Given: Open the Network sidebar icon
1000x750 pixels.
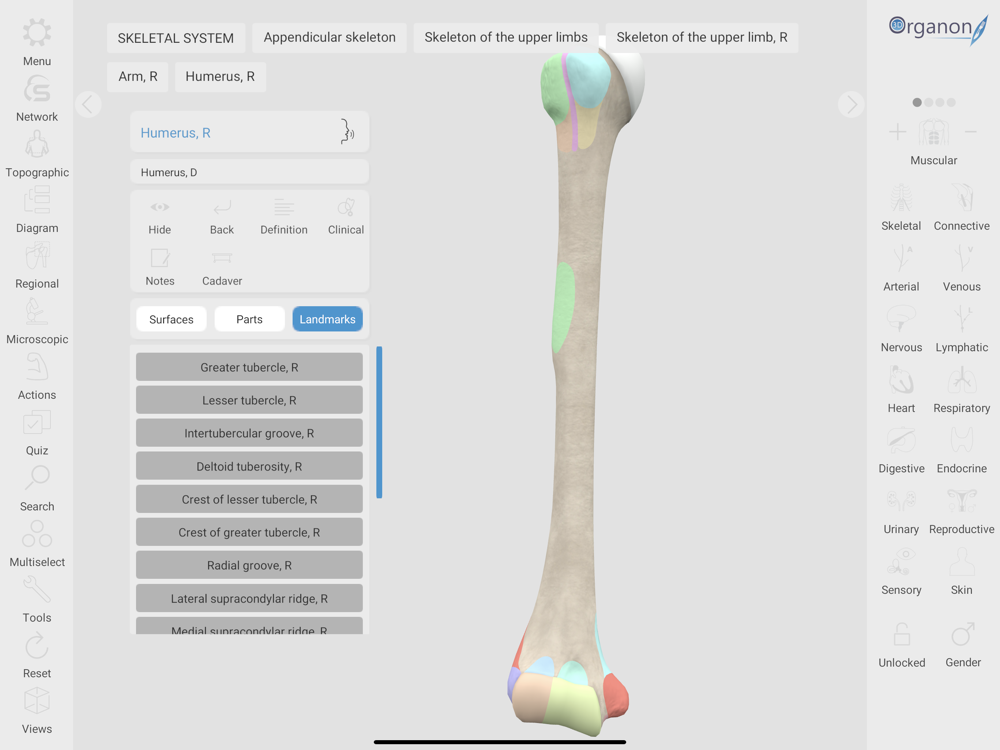Looking at the screenshot, I should tap(37, 90).
